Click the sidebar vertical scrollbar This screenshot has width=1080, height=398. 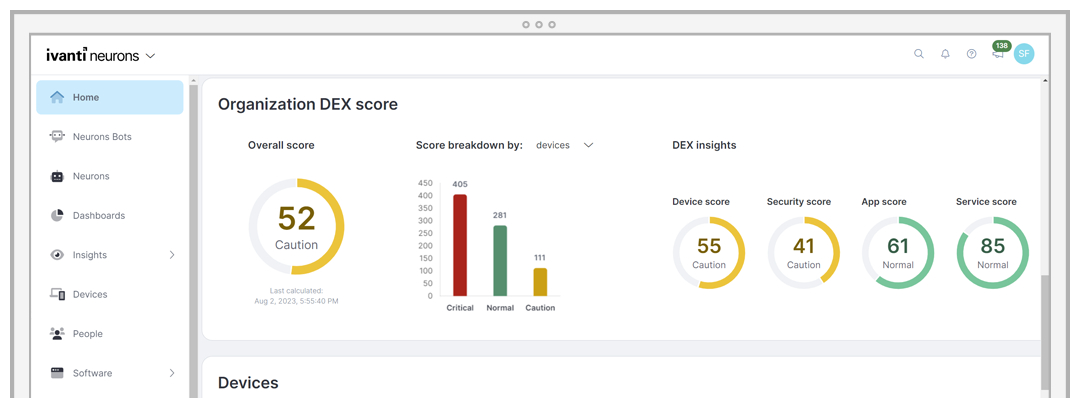click(194, 241)
